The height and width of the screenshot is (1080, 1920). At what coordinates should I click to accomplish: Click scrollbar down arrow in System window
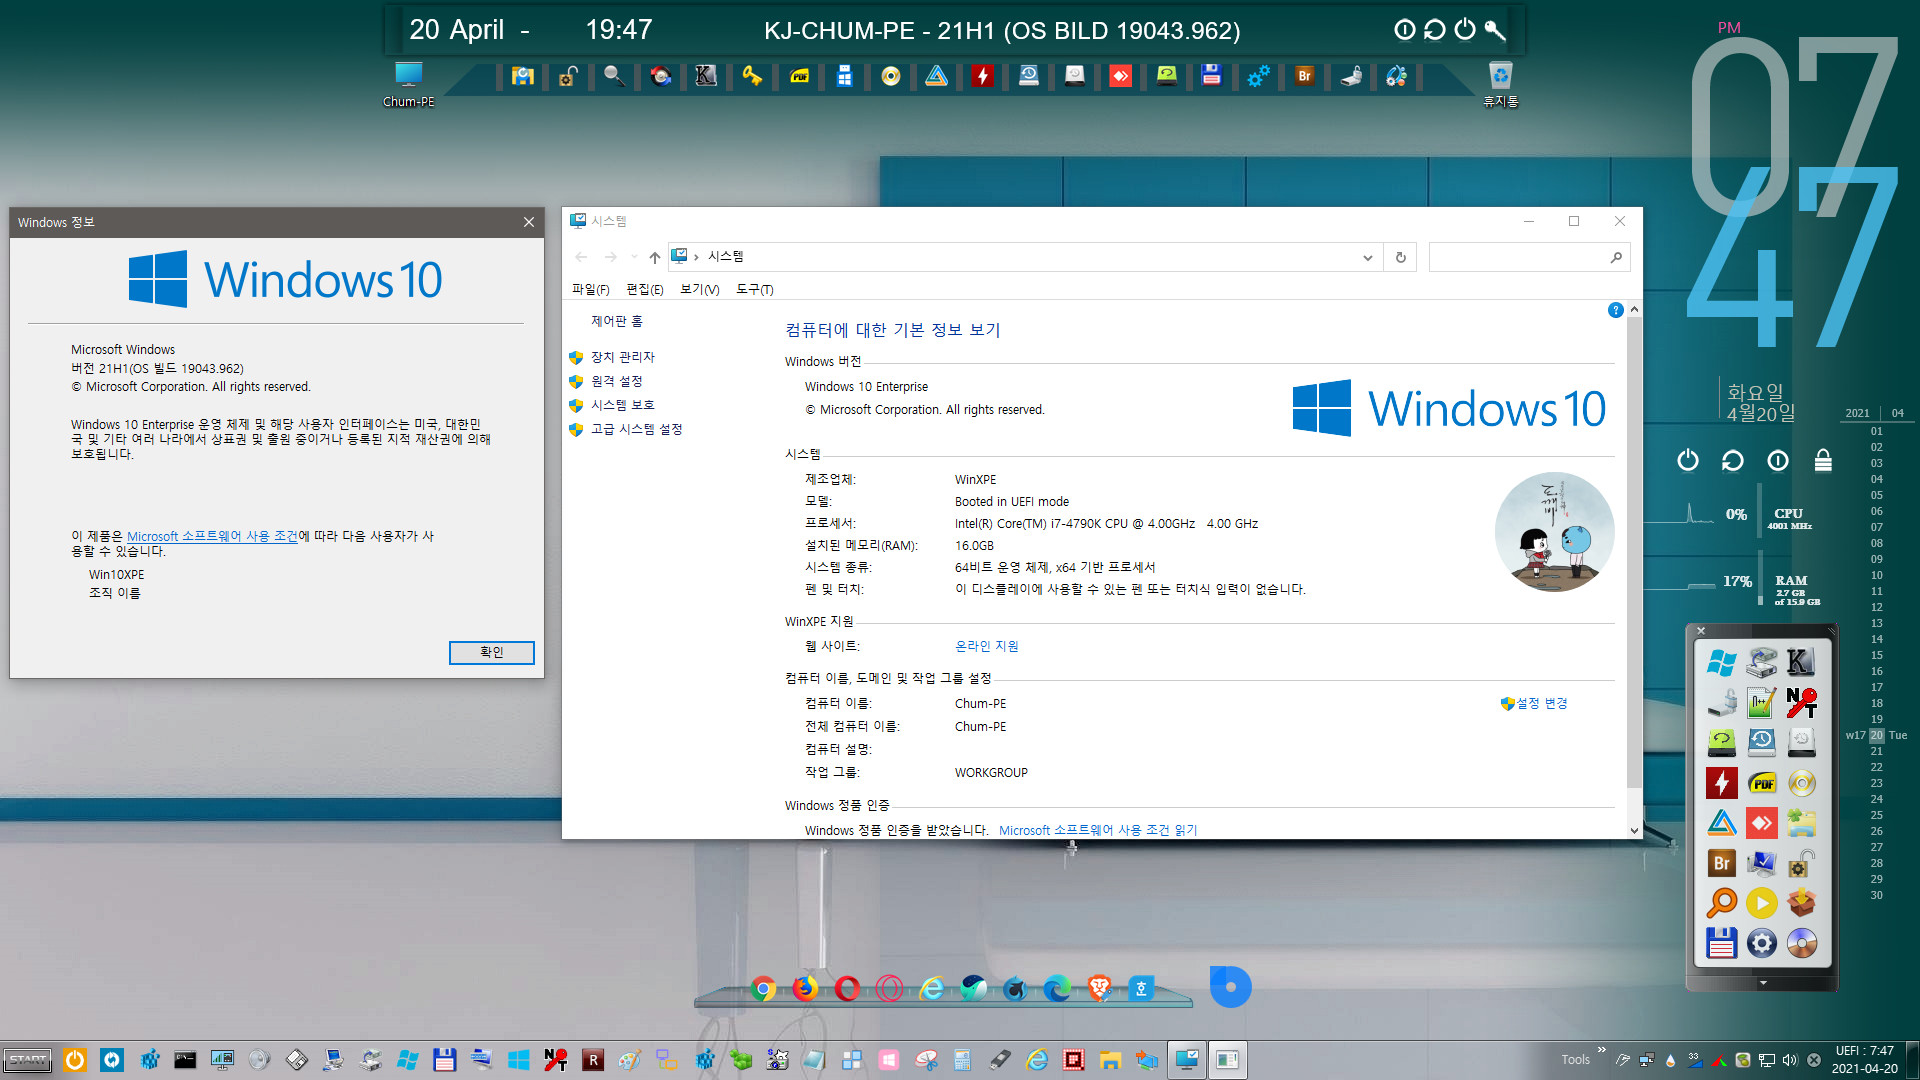1634,830
